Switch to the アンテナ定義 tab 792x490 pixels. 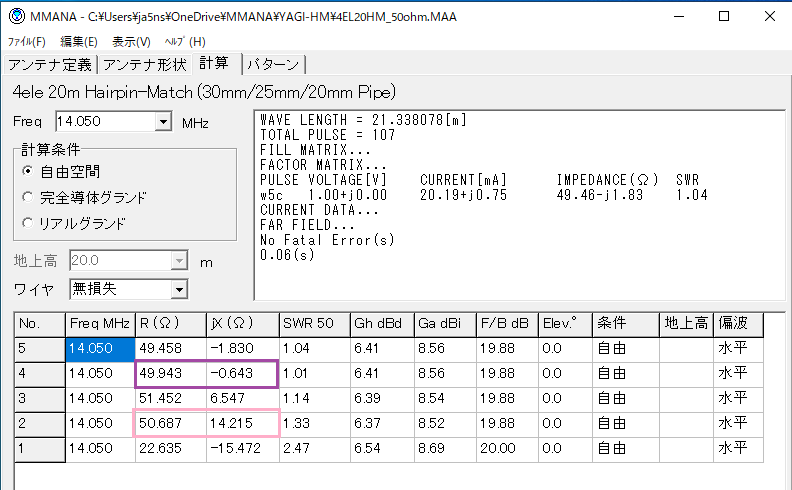[50, 65]
